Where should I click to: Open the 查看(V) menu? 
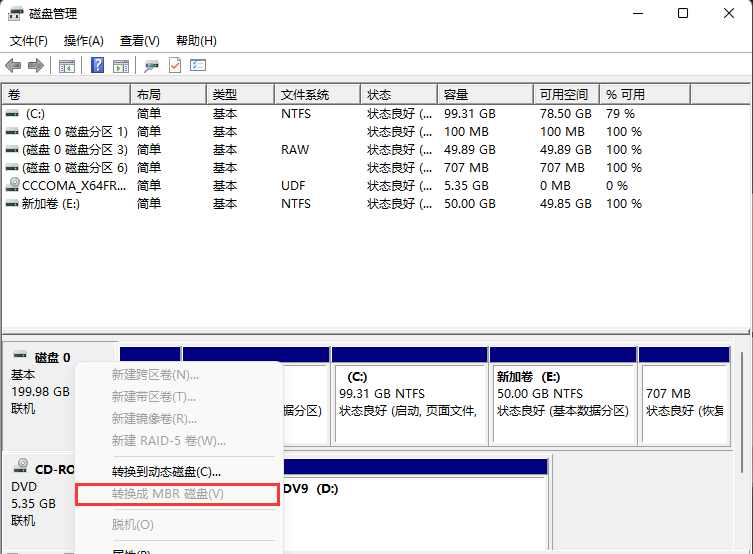139,41
